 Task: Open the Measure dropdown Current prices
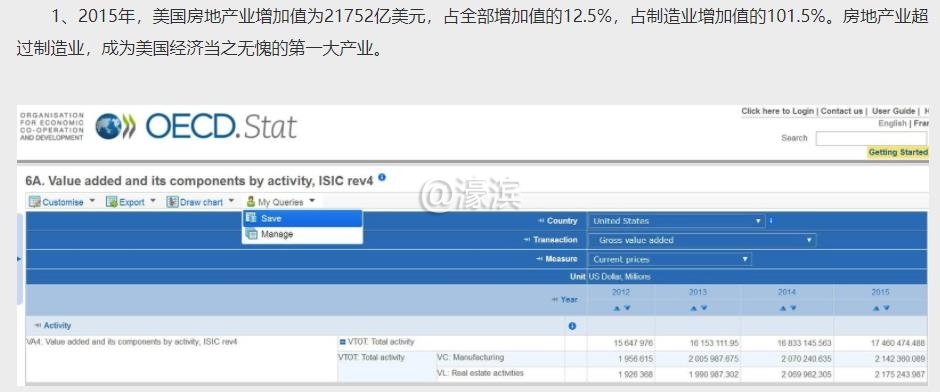[x=670, y=260]
